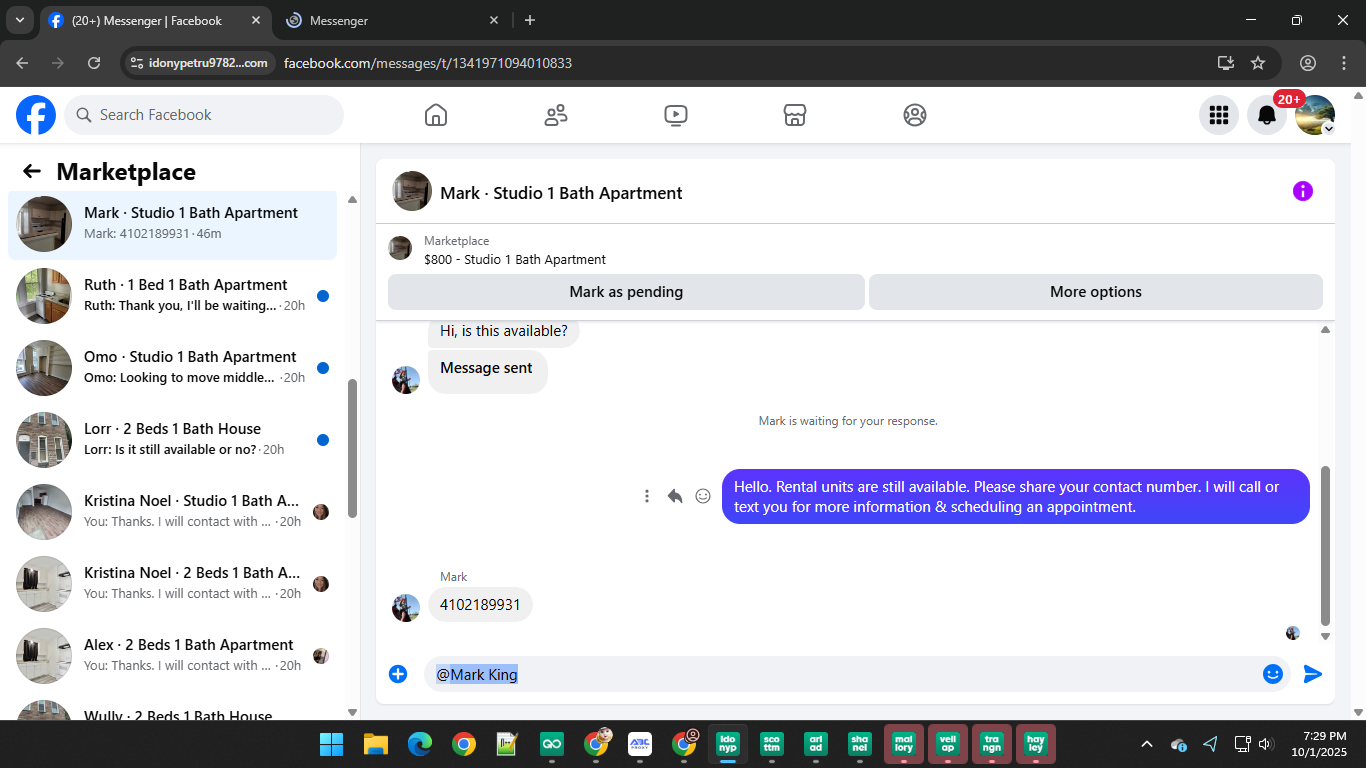
Task: Send the message with the arrow icon
Action: (1313, 674)
